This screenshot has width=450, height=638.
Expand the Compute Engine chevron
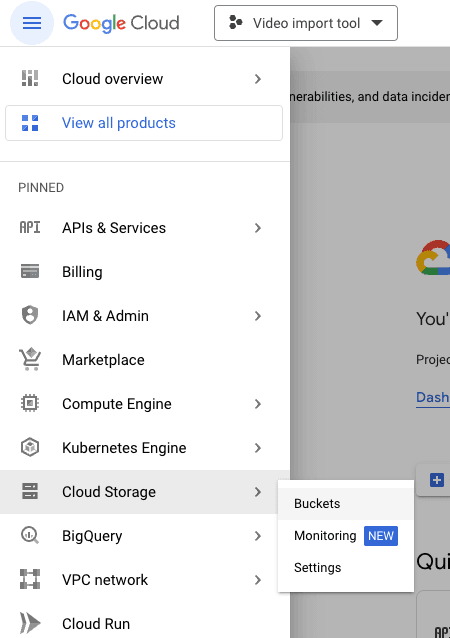coord(258,404)
